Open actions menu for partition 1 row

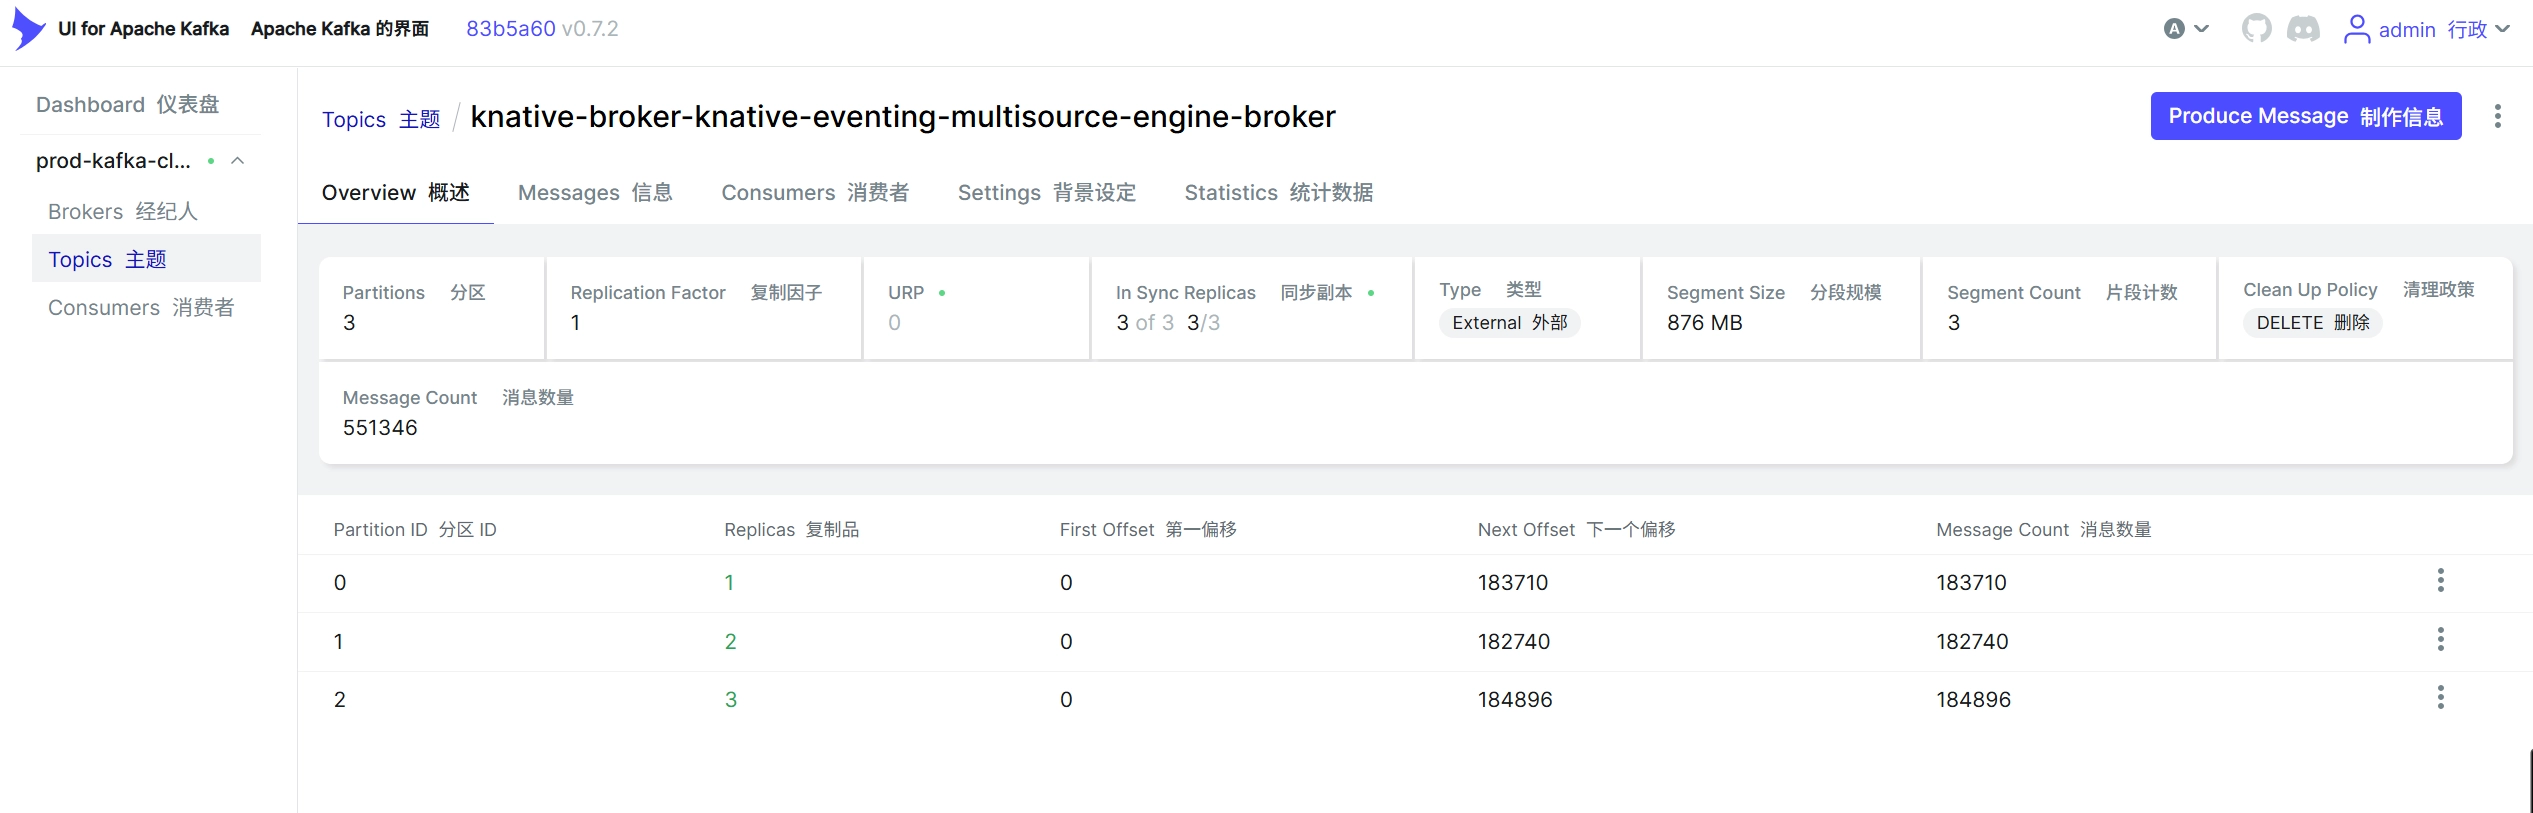click(x=2440, y=640)
